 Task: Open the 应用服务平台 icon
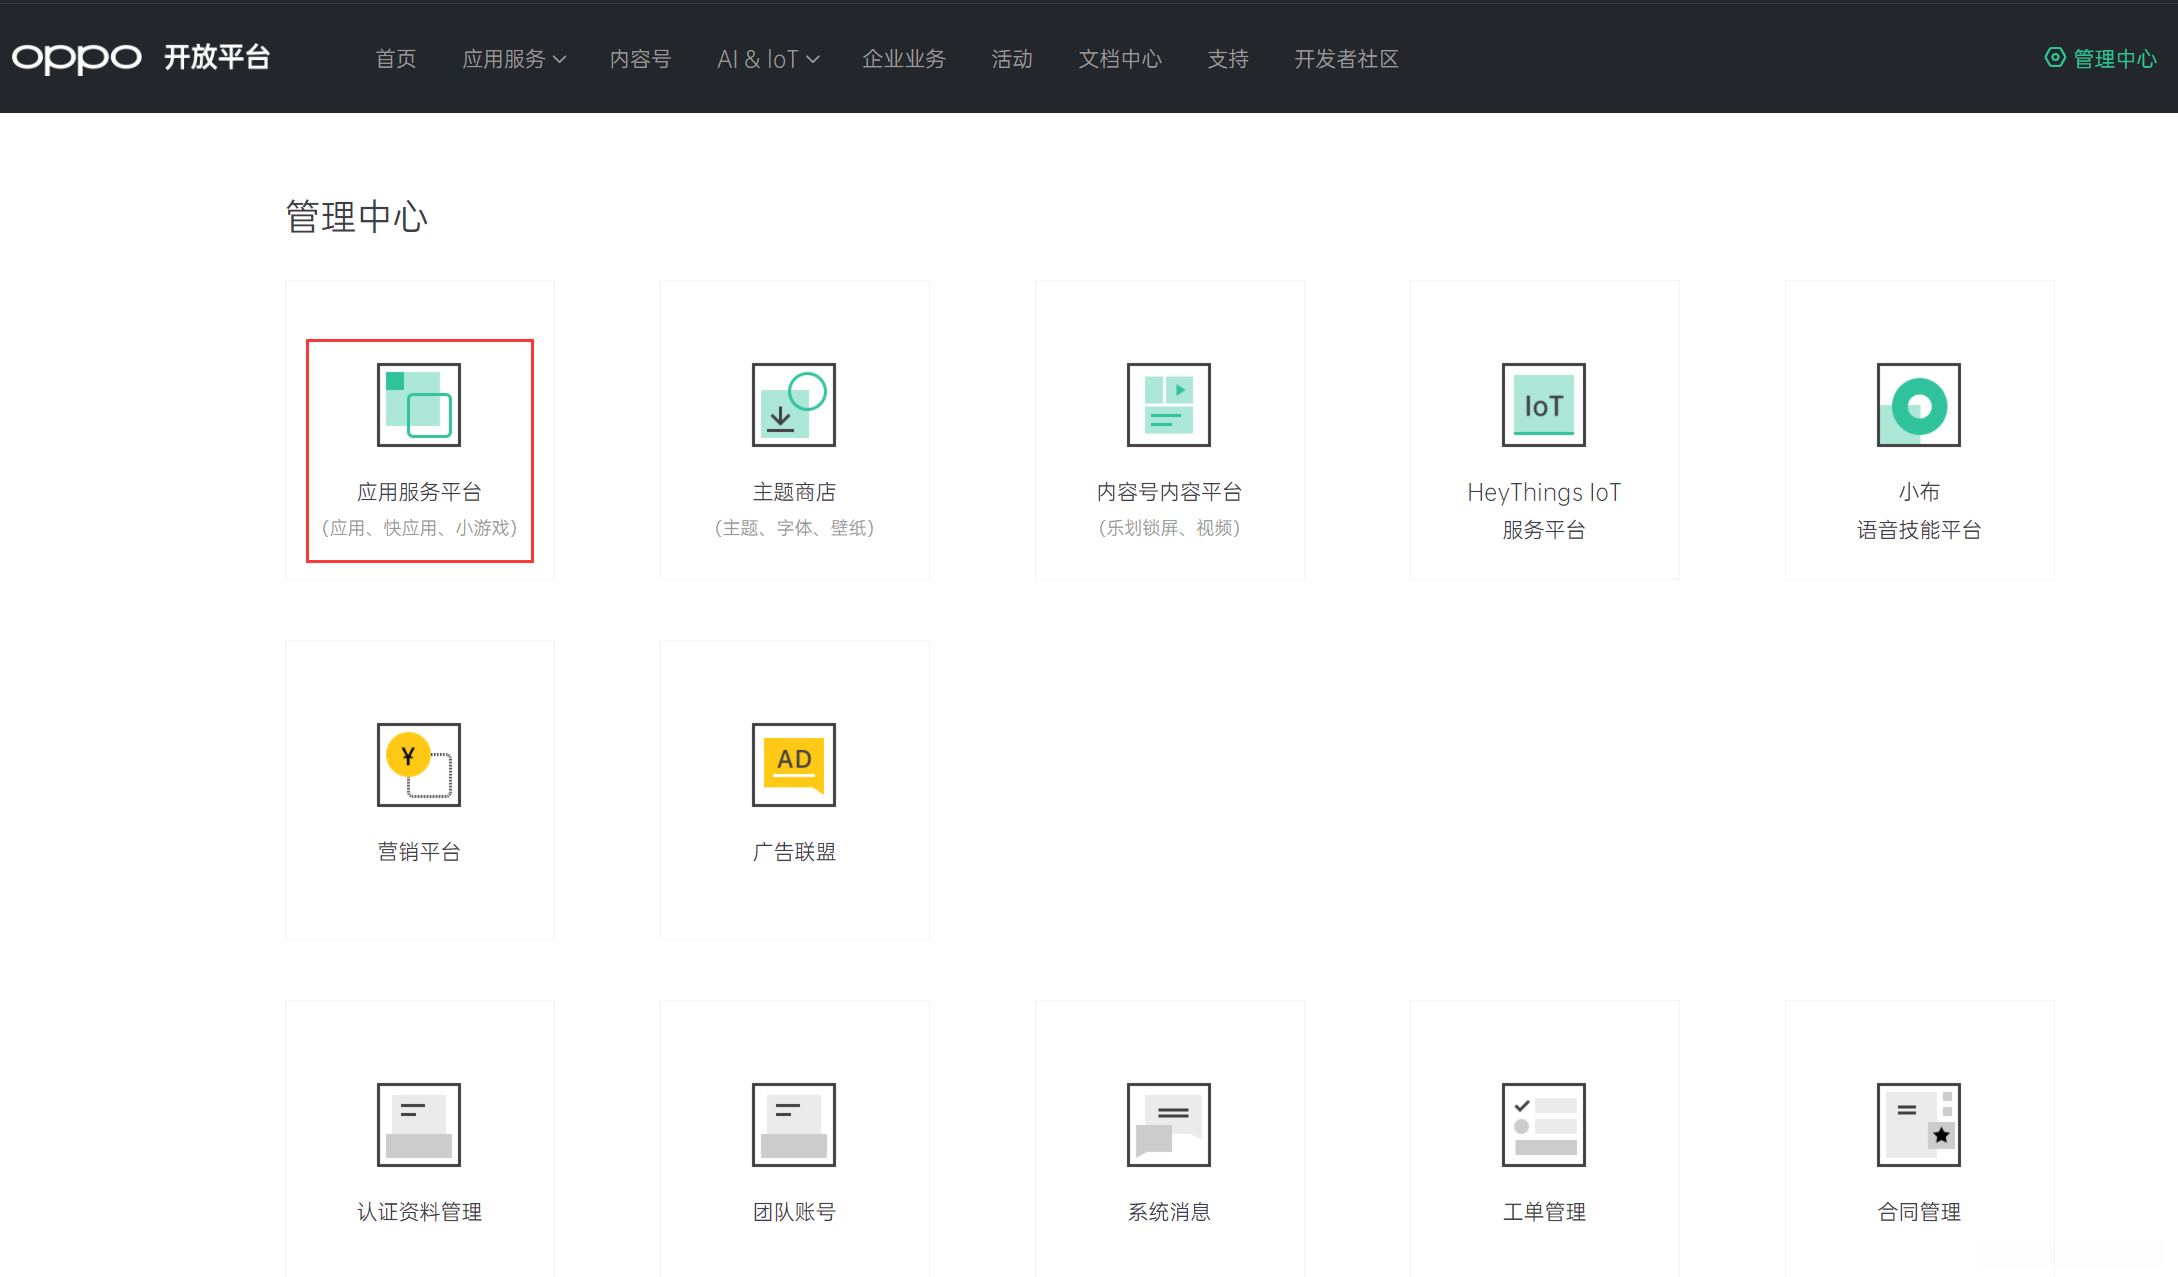point(418,405)
